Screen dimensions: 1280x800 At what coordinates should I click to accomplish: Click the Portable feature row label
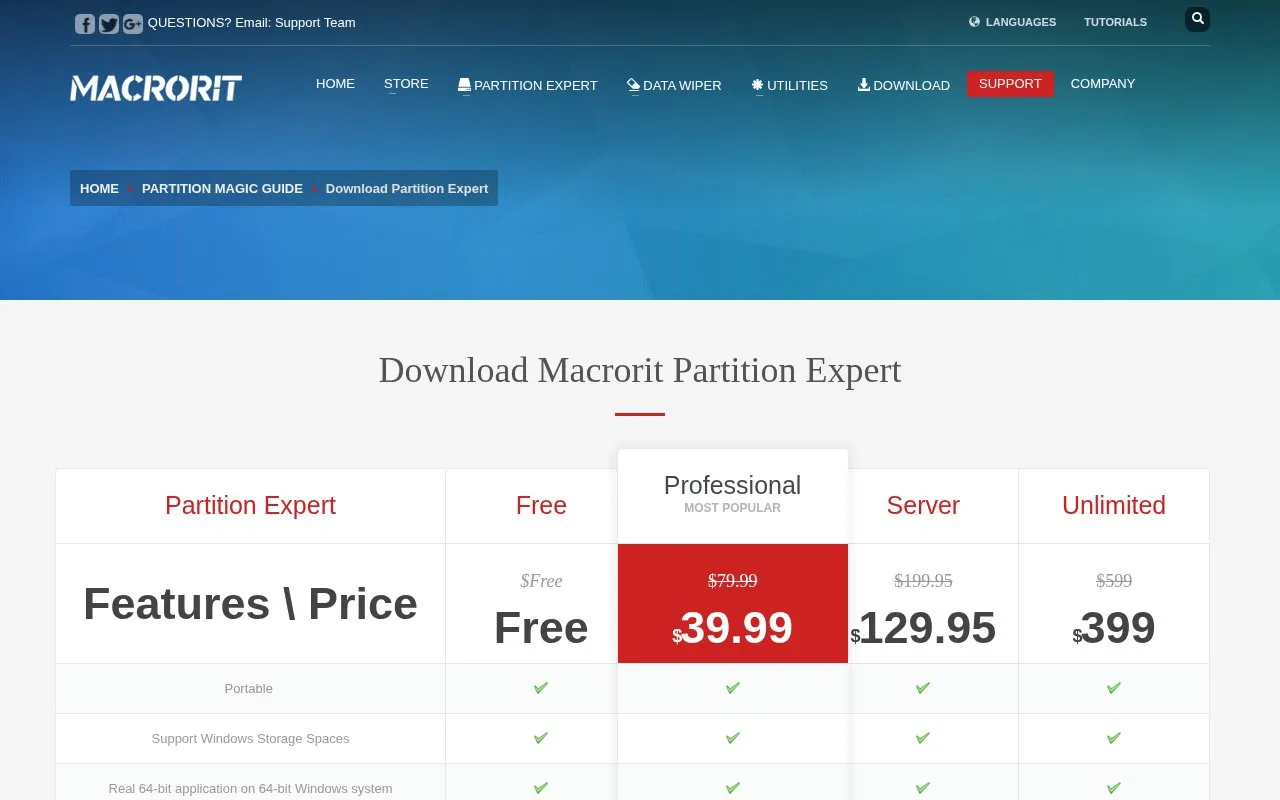249,689
